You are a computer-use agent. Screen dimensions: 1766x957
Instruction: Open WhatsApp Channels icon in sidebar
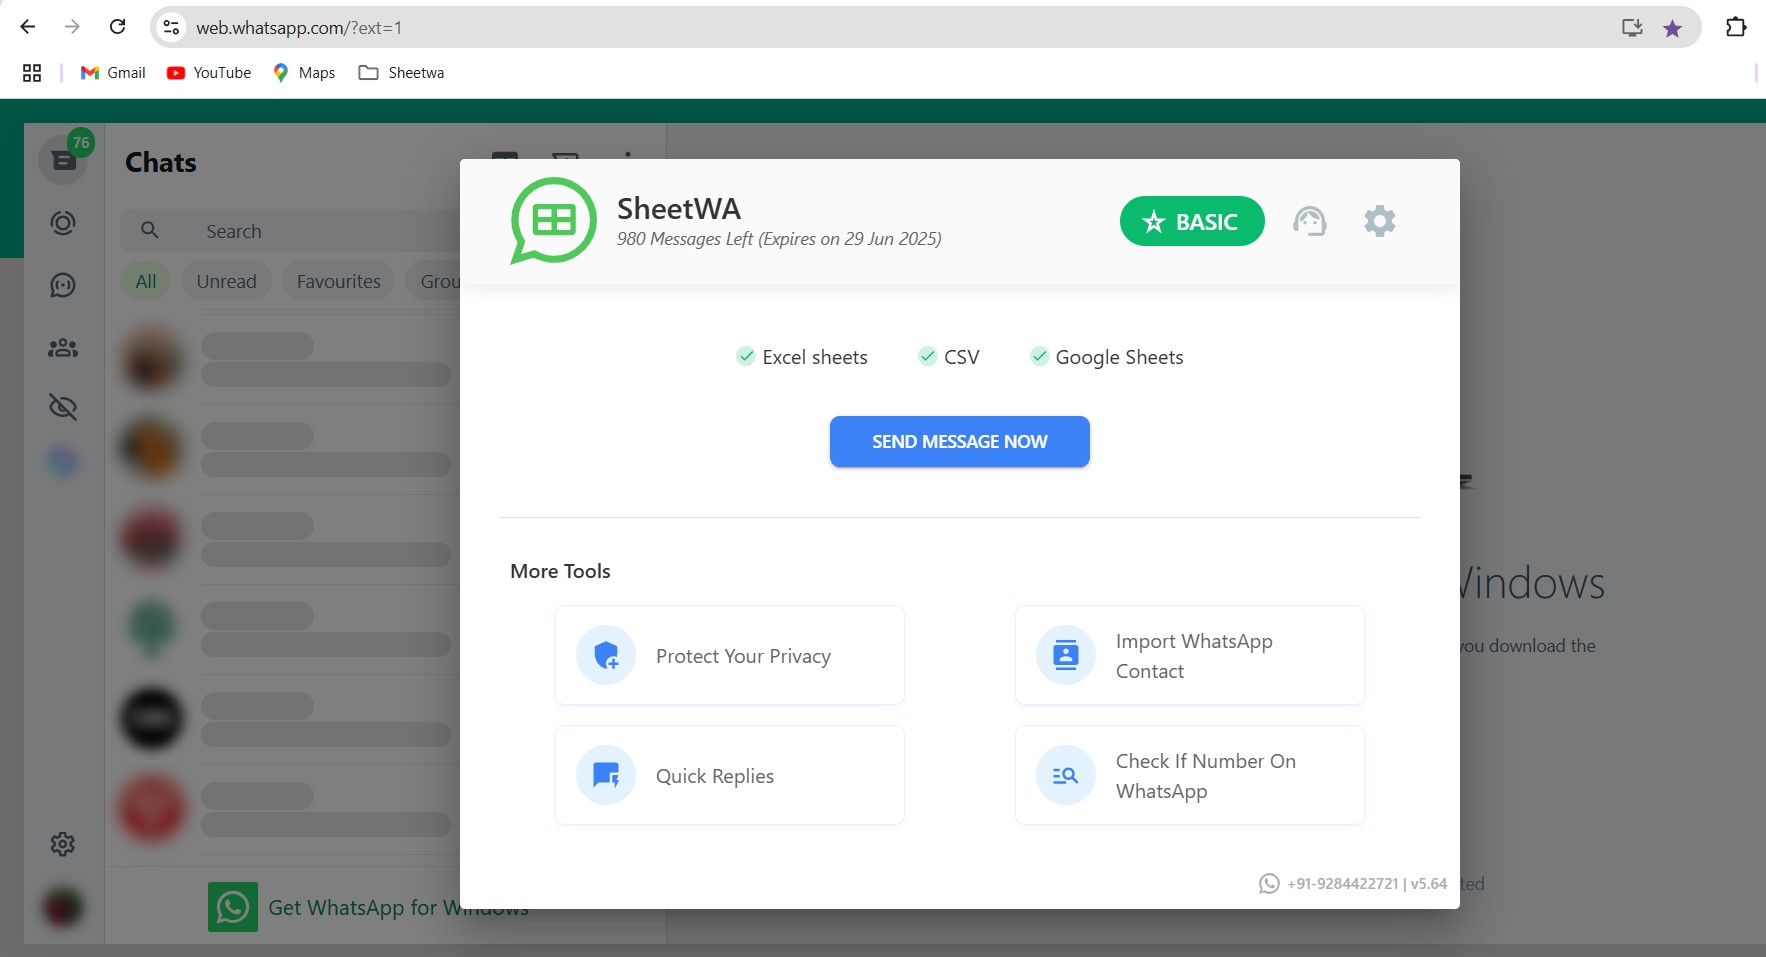coord(63,285)
